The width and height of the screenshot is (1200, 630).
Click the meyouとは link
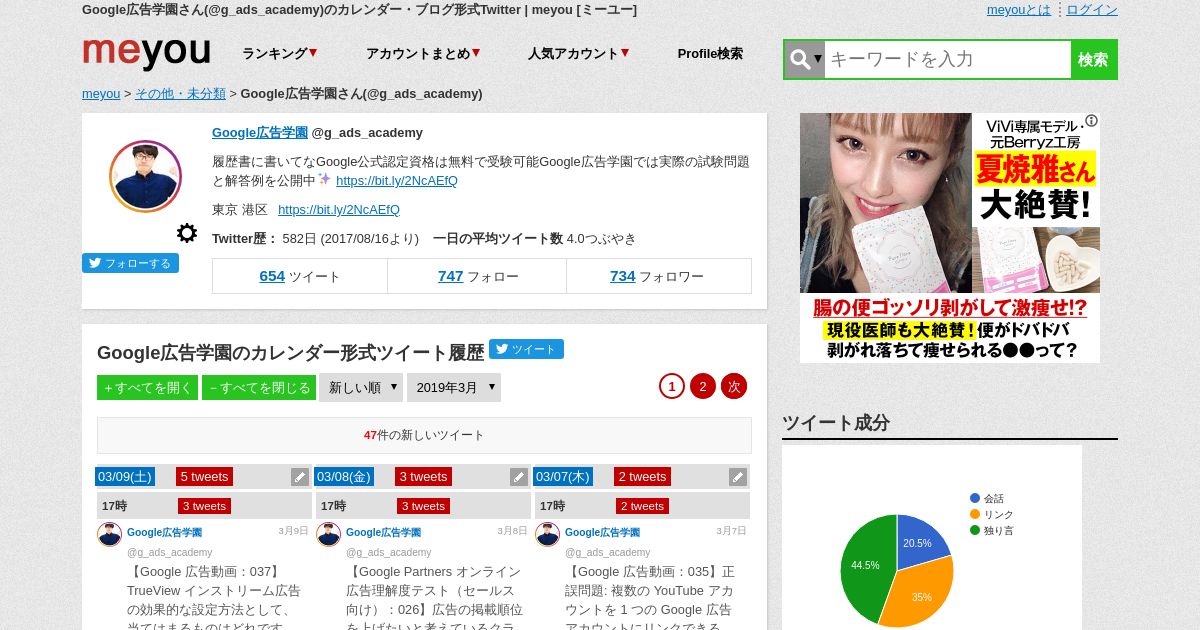click(x=1019, y=10)
